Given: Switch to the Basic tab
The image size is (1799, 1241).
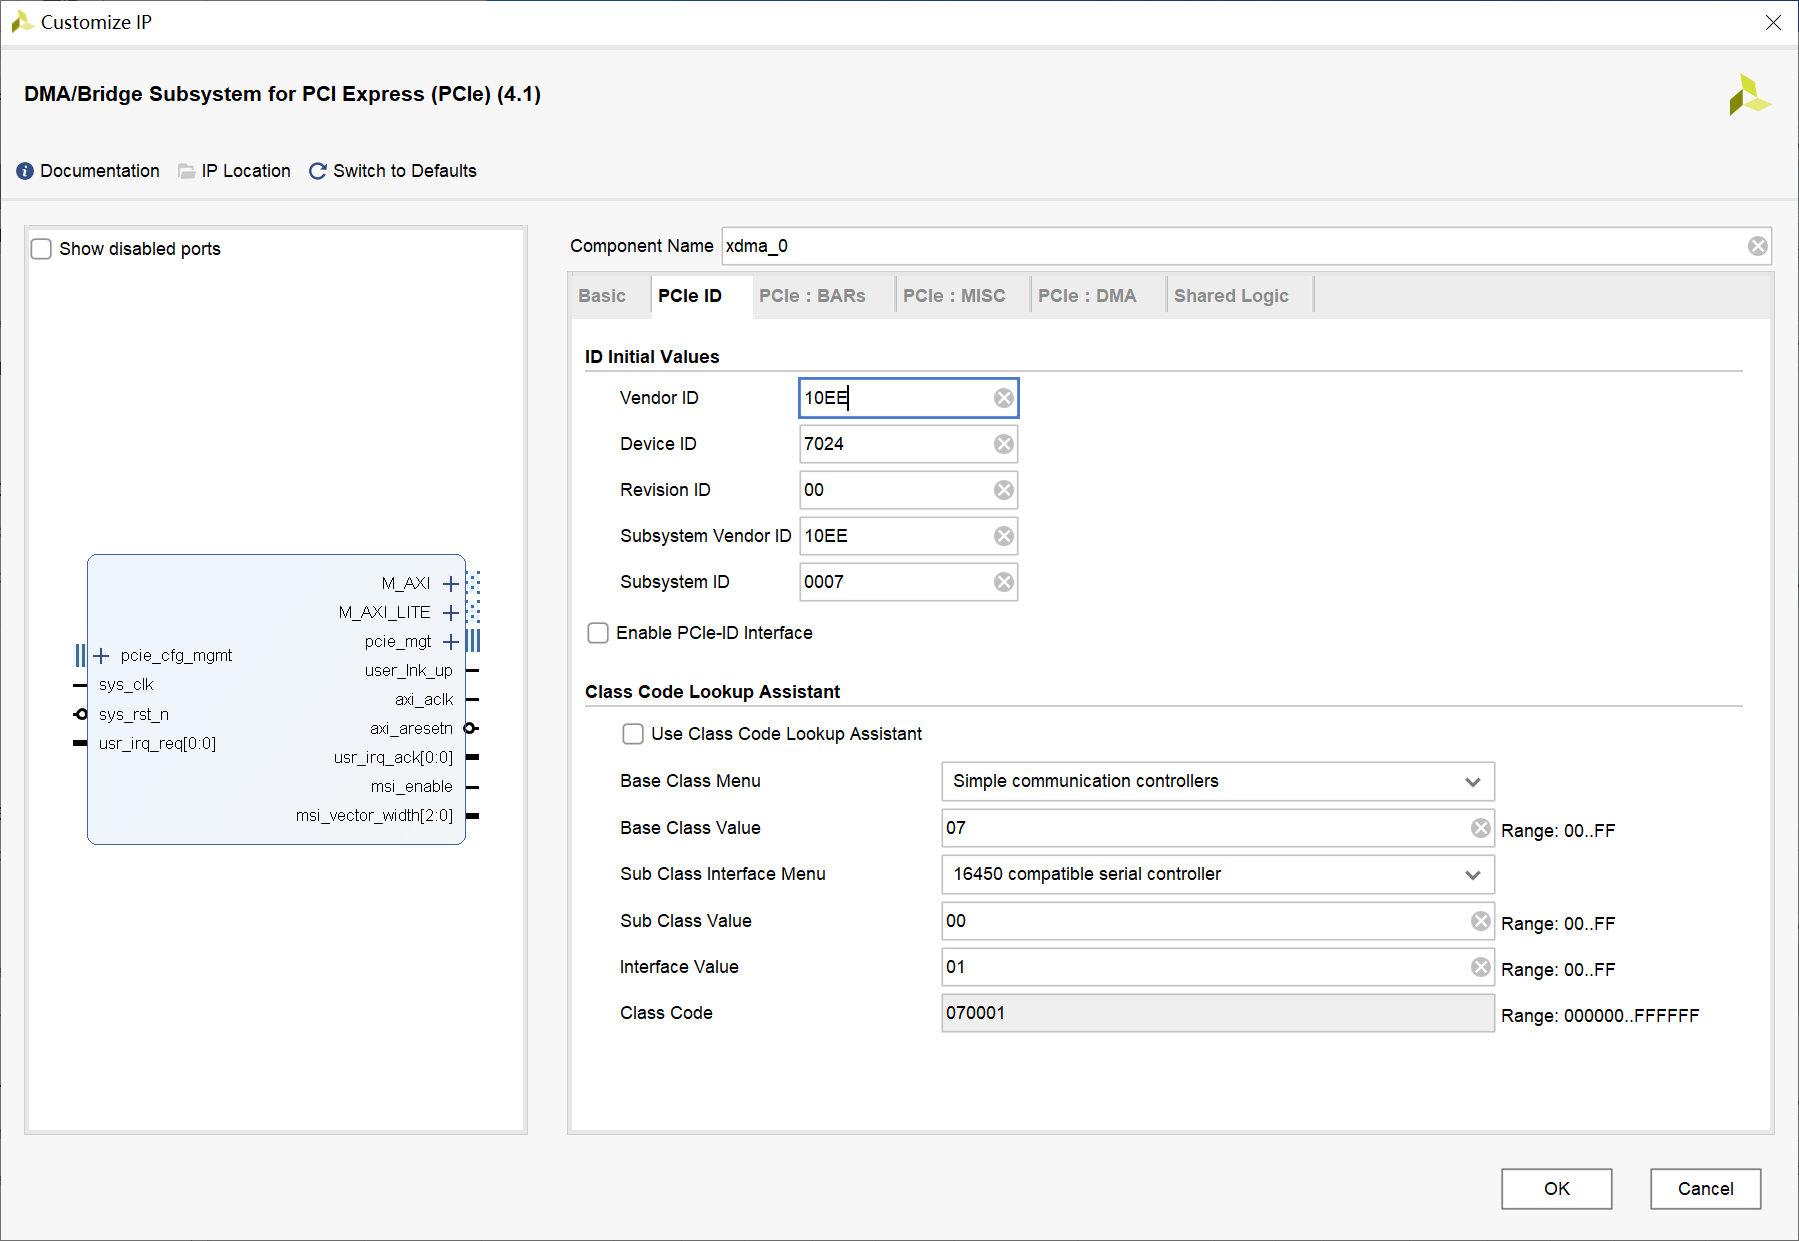Looking at the screenshot, I should click(602, 296).
